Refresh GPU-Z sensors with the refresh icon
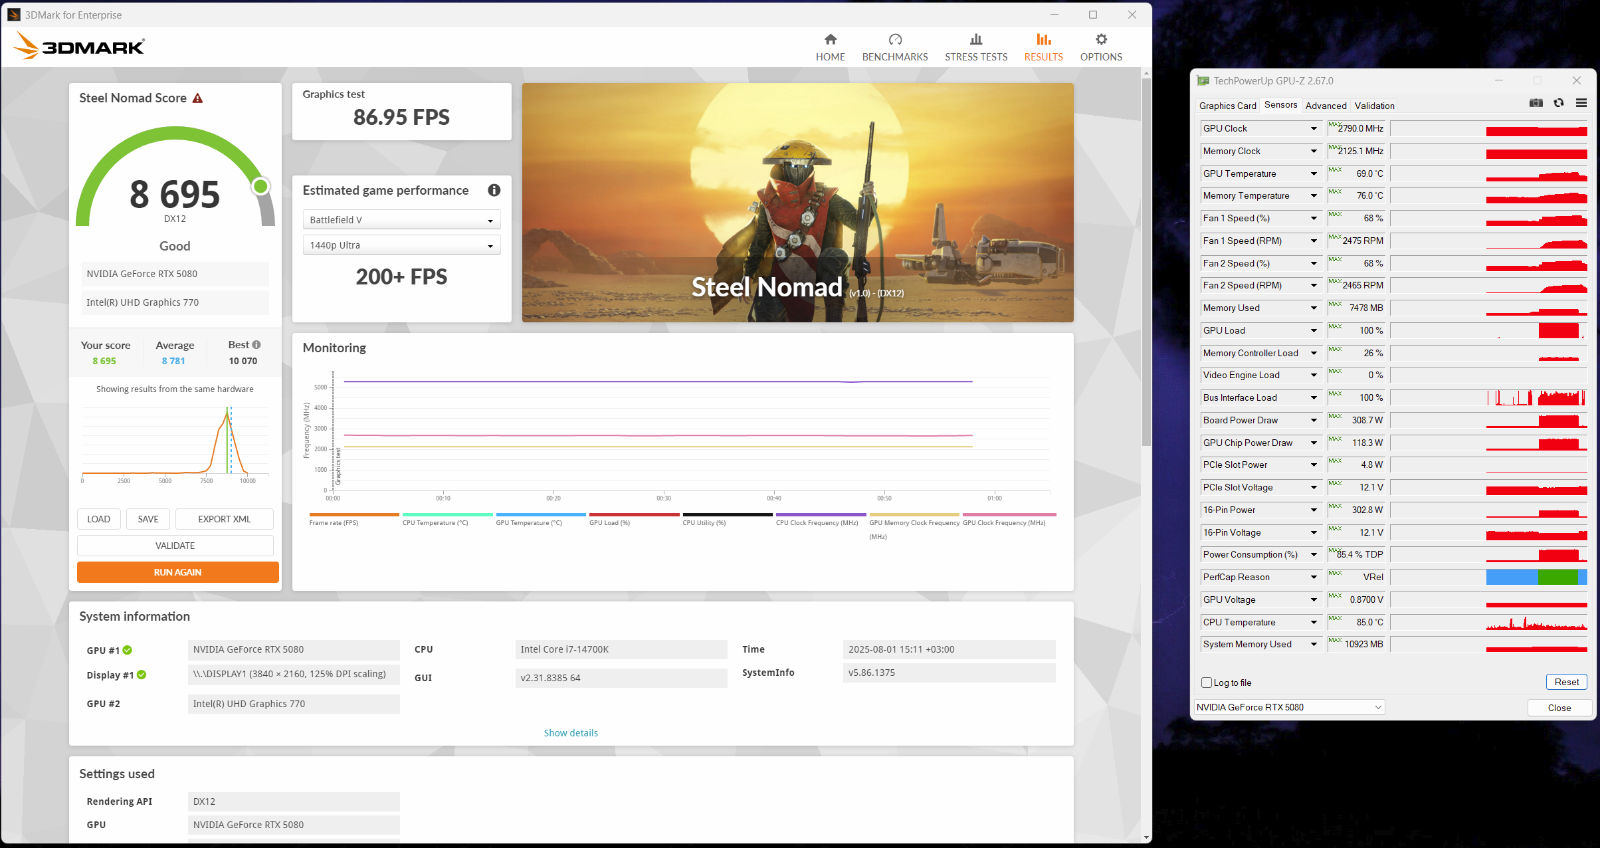 pyautogui.click(x=1558, y=103)
